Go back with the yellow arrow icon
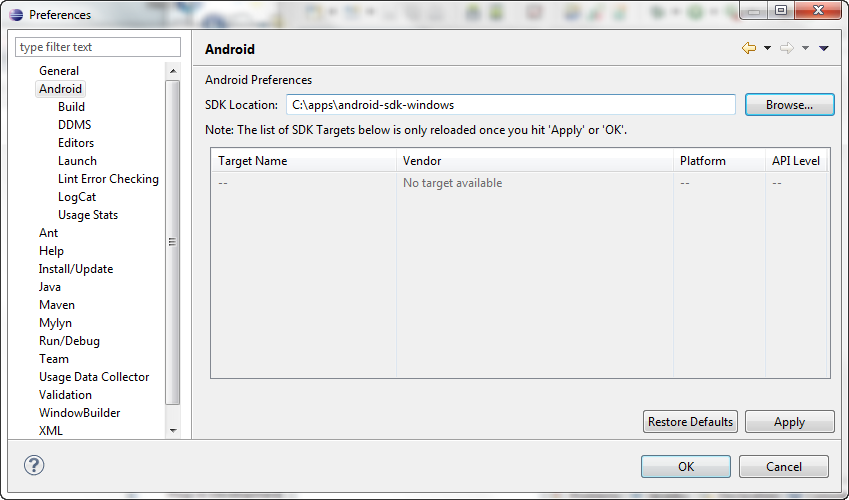849x500 pixels. point(749,48)
